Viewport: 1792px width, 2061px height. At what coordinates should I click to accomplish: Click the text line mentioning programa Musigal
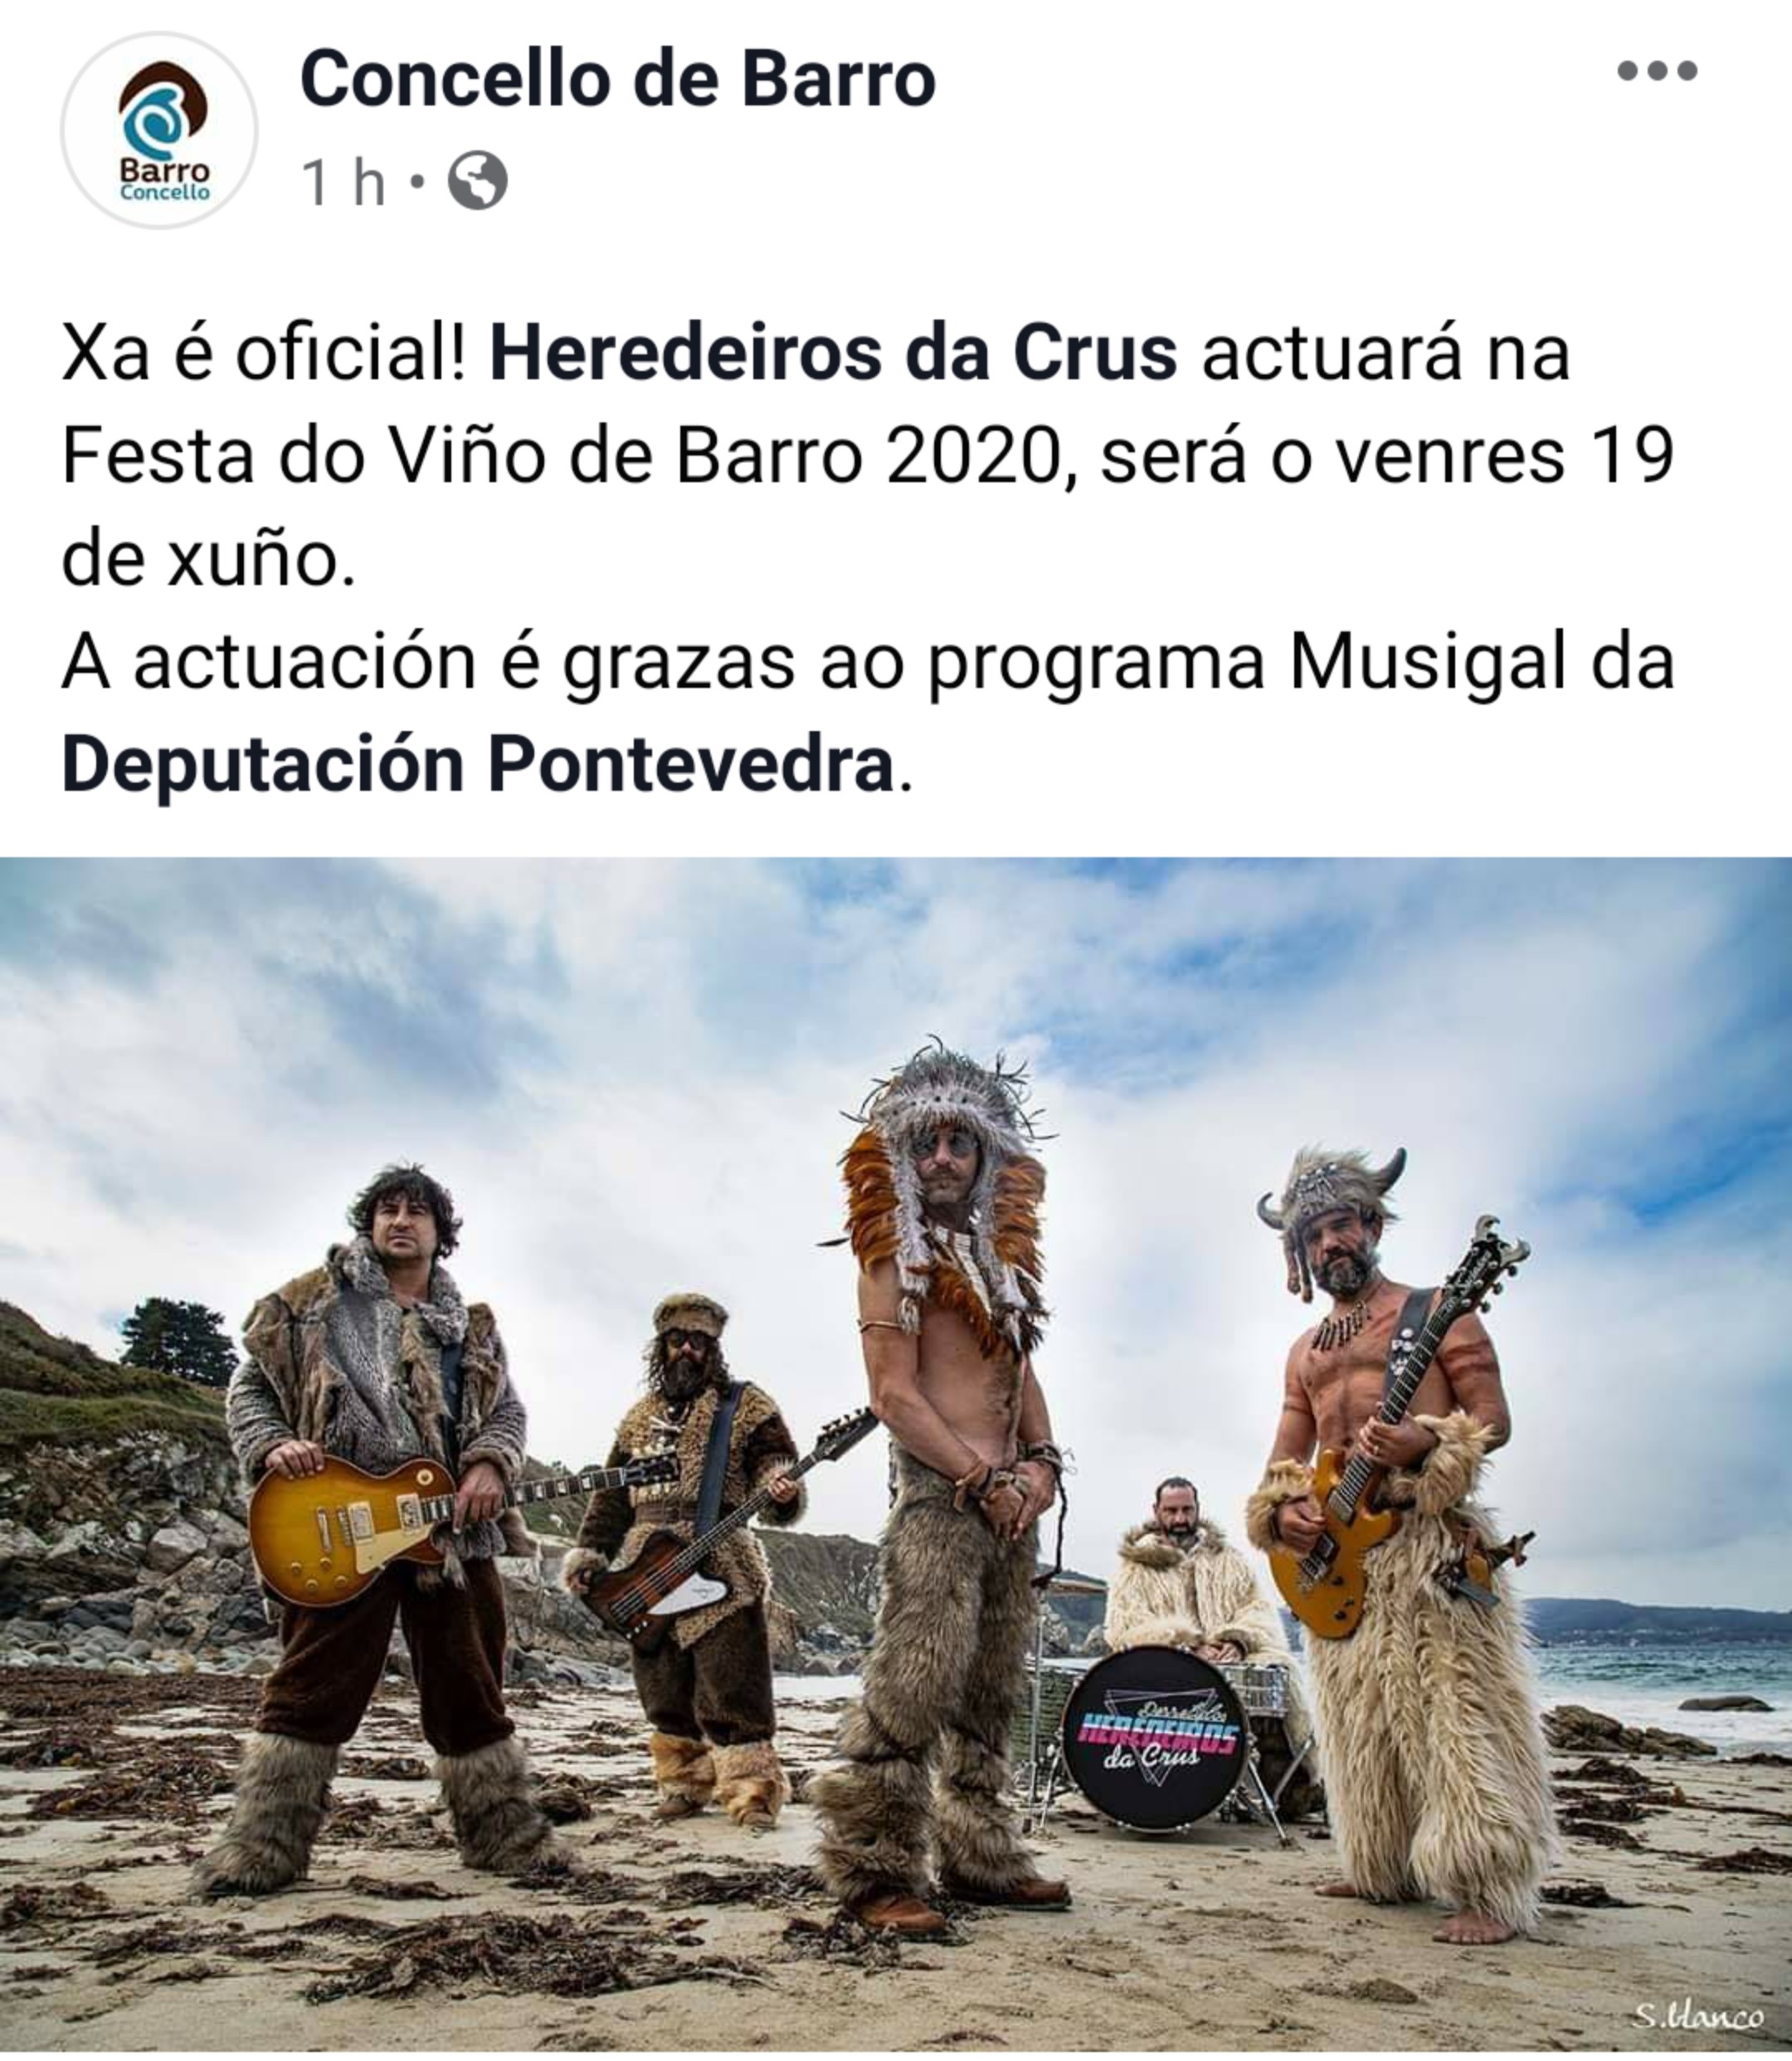point(868,662)
